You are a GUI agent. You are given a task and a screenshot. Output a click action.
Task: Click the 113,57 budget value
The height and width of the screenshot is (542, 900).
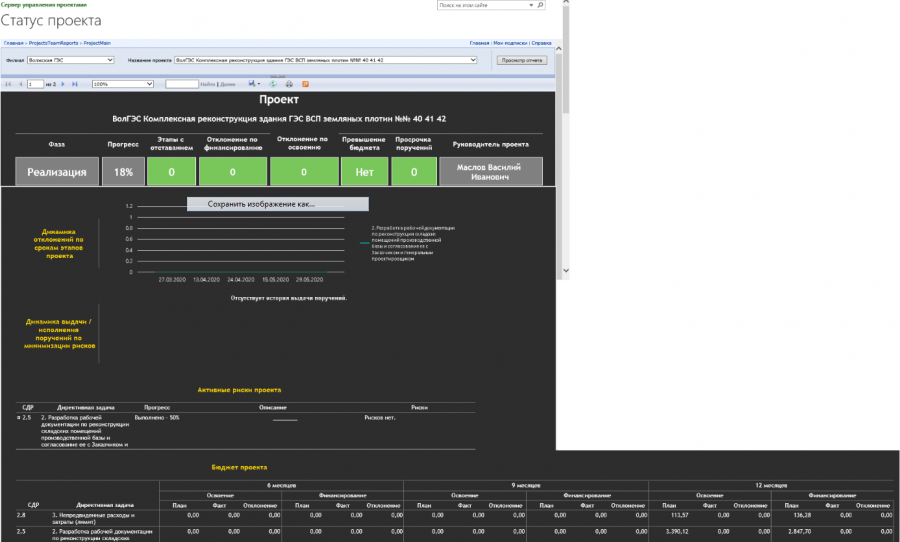(x=678, y=515)
